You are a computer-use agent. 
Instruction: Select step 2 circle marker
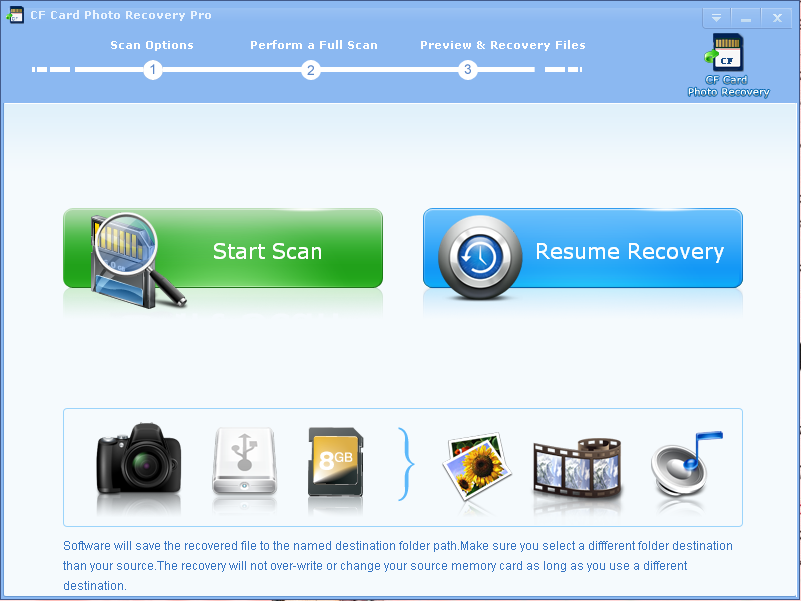(x=310, y=70)
